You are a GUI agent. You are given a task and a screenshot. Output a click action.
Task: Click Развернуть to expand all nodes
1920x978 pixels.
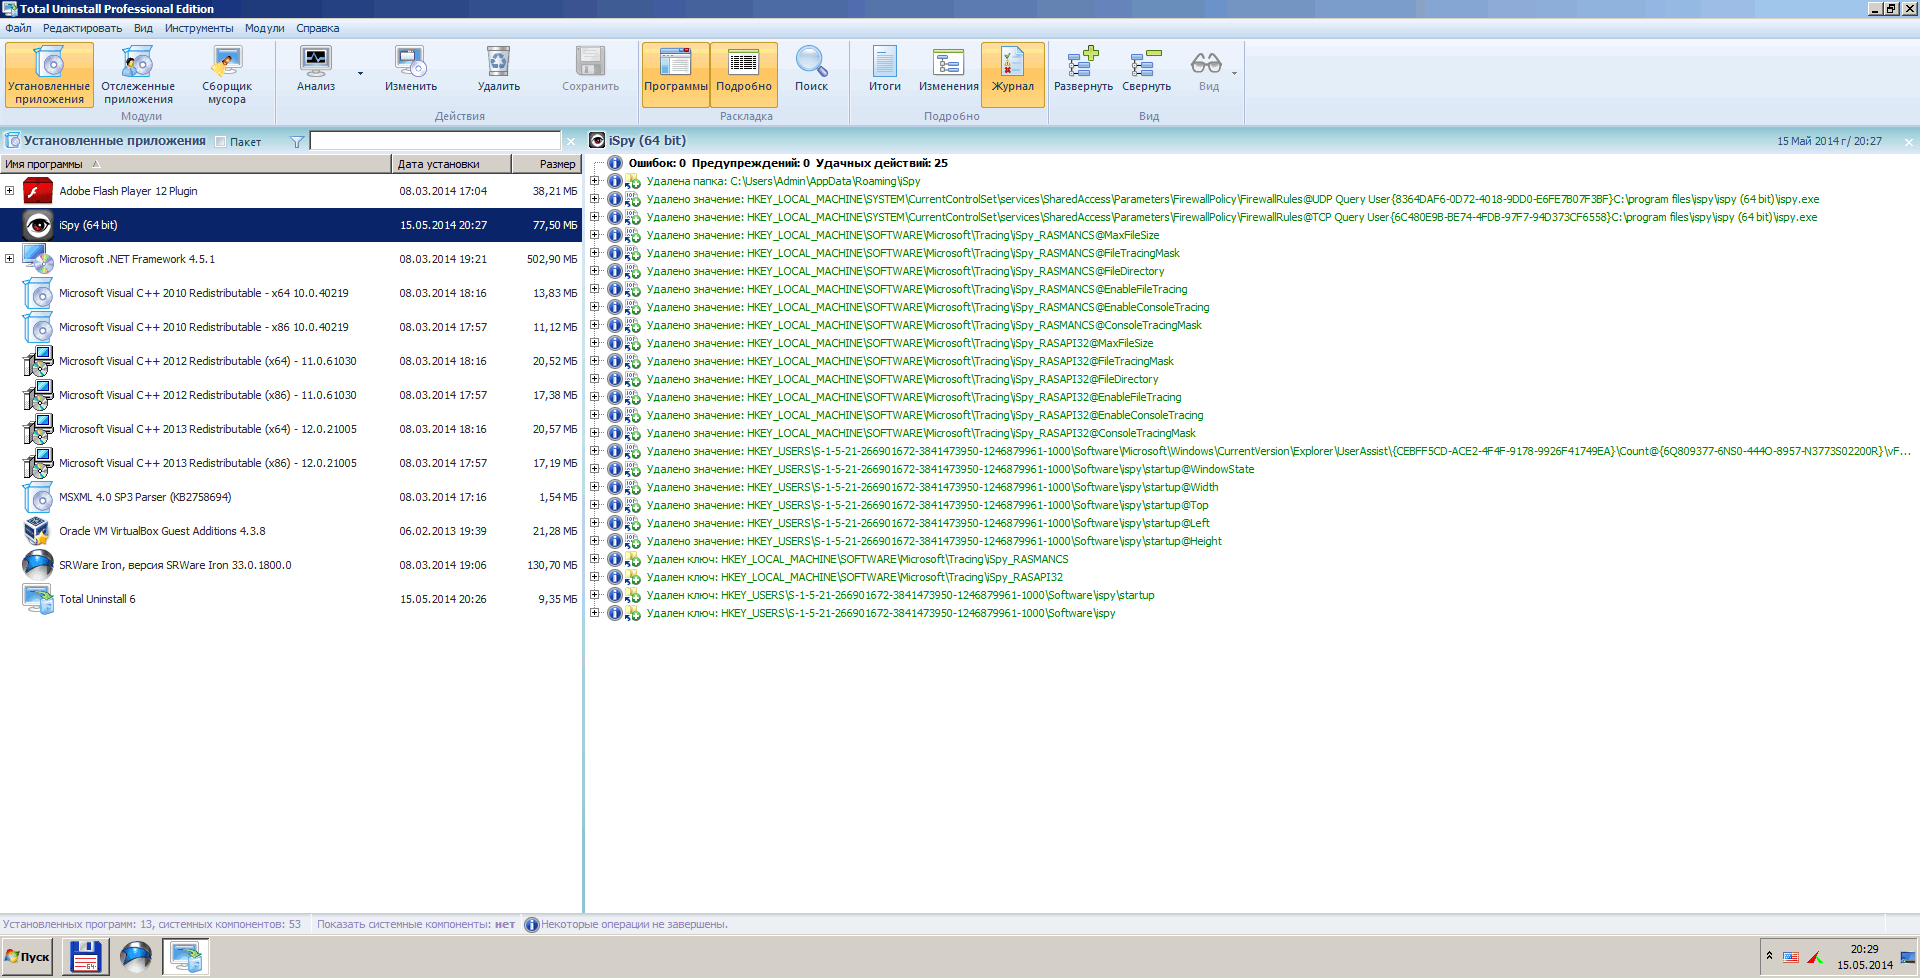tap(1083, 69)
